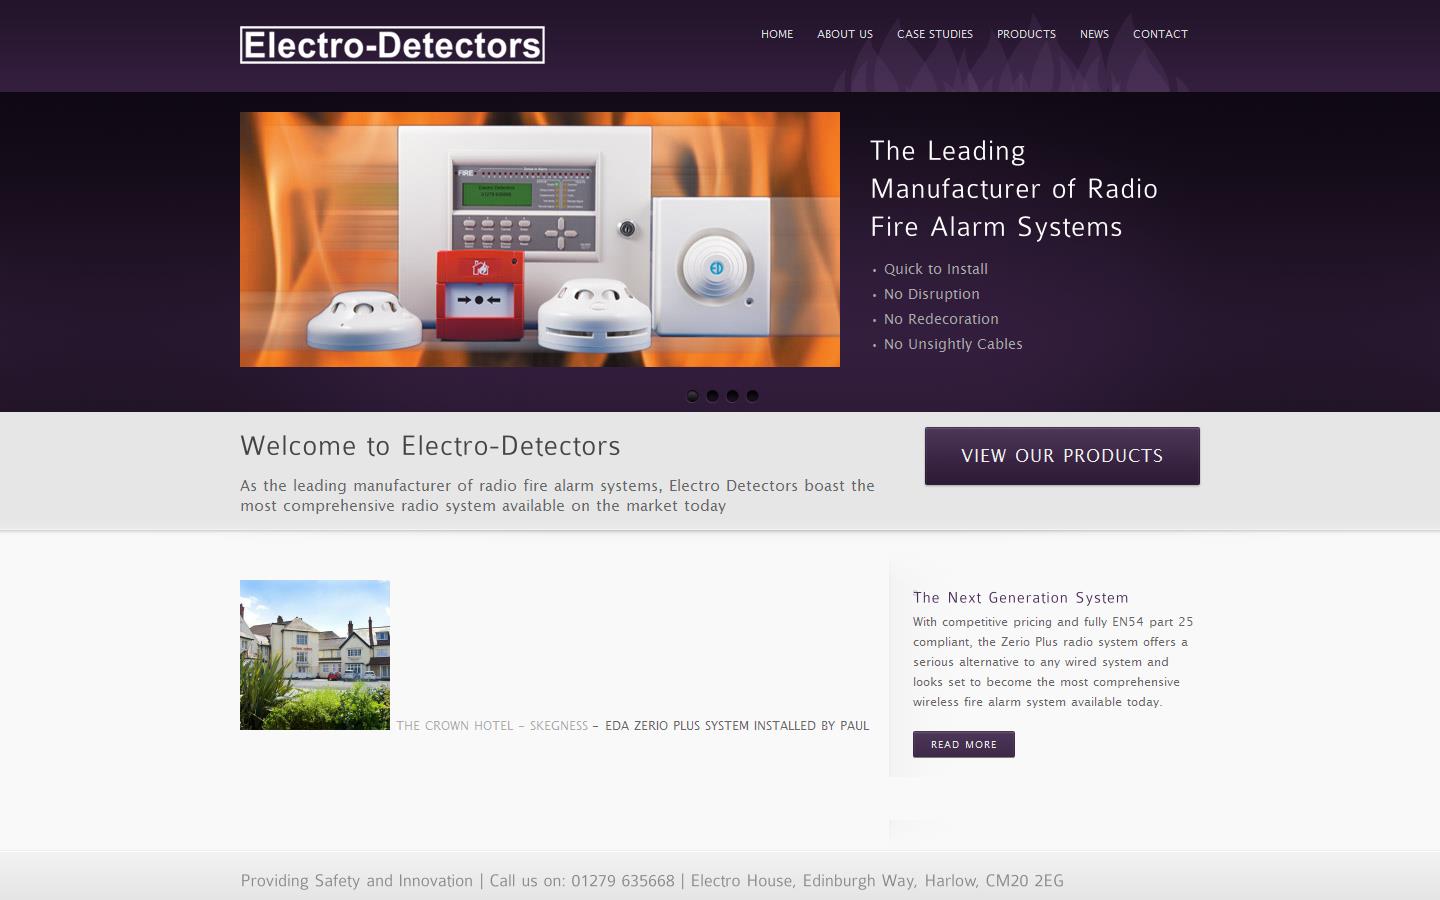The image size is (1440, 900).
Task: Select the fourth carousel dot
Action: pos(752,396)
